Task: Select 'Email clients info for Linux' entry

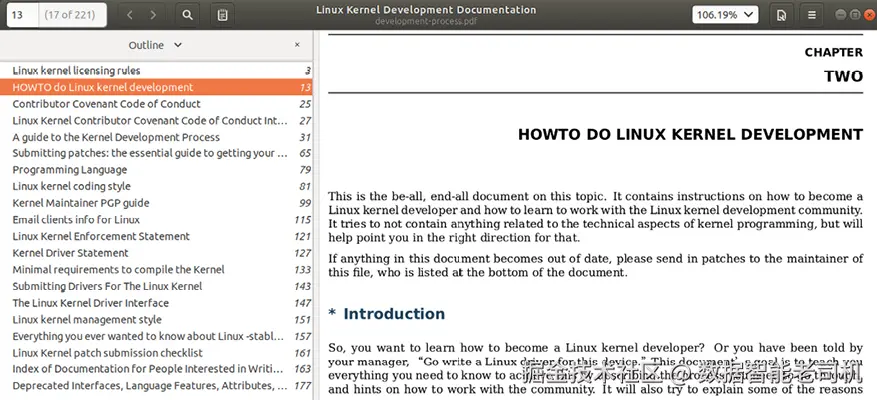Action: [156, 220]
